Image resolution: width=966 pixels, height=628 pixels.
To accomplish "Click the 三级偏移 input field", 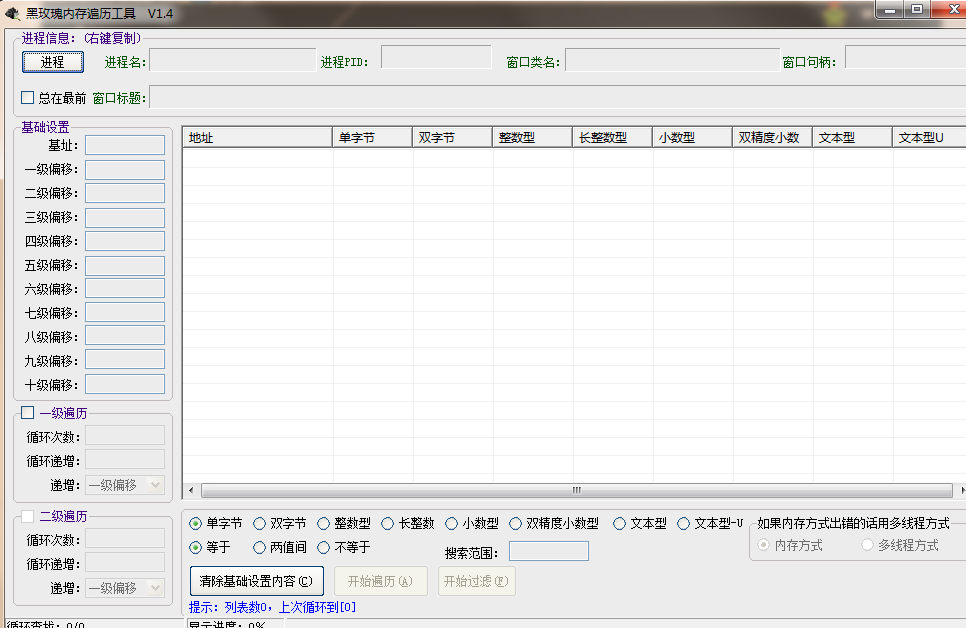I will [125, 218].
